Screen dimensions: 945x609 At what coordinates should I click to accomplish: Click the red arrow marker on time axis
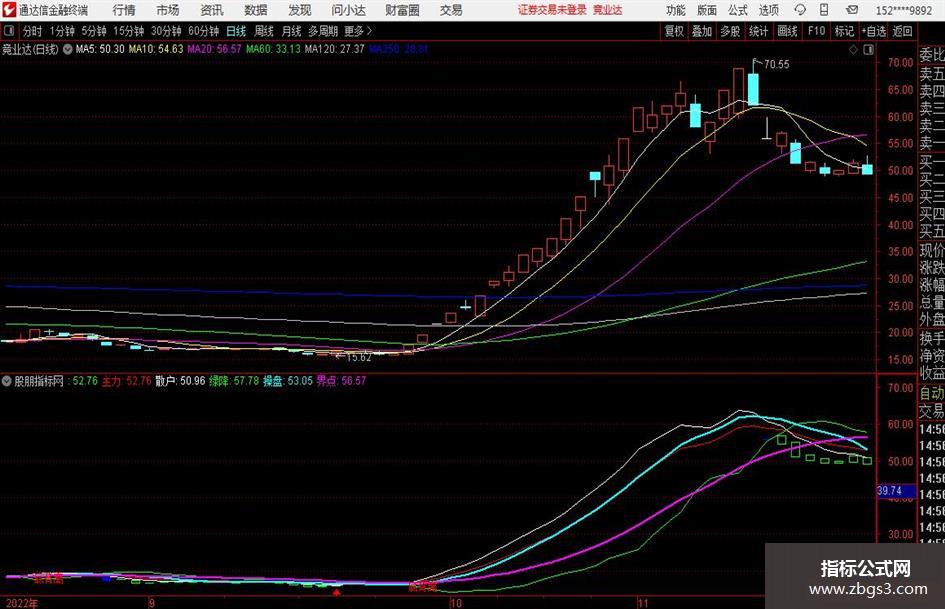coord(336,593)
